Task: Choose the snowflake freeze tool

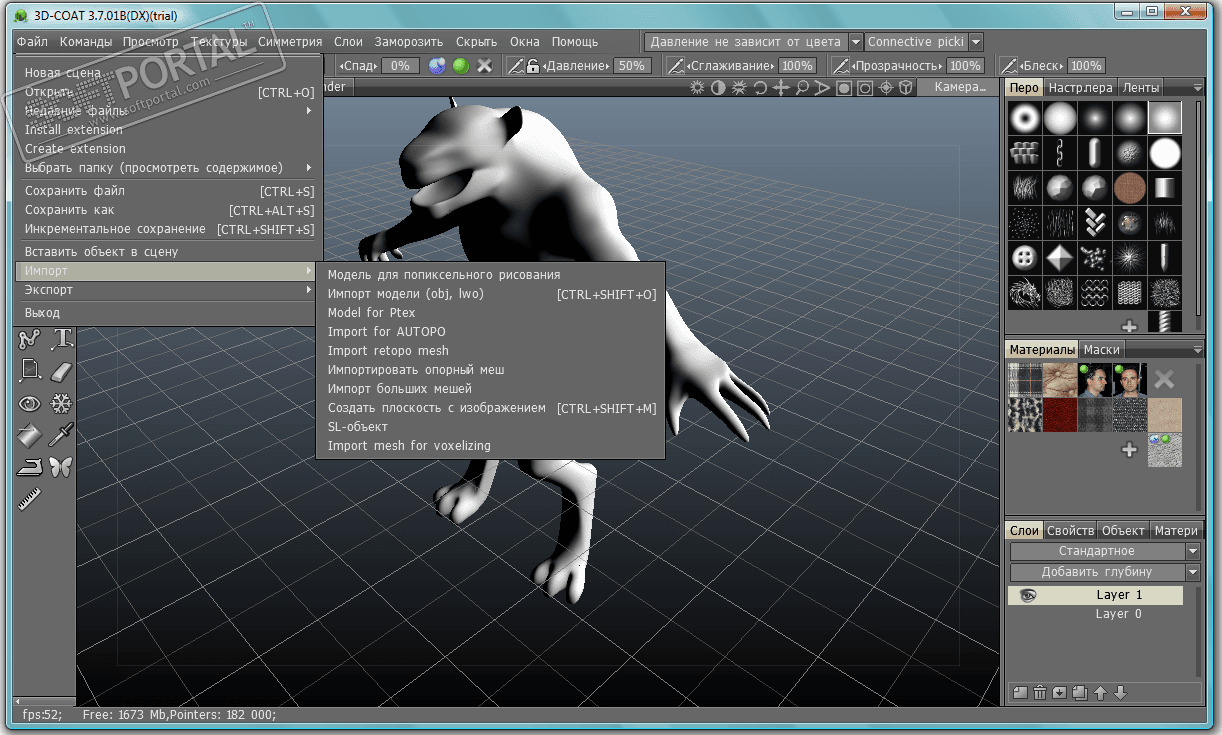Action: [62, 403]
